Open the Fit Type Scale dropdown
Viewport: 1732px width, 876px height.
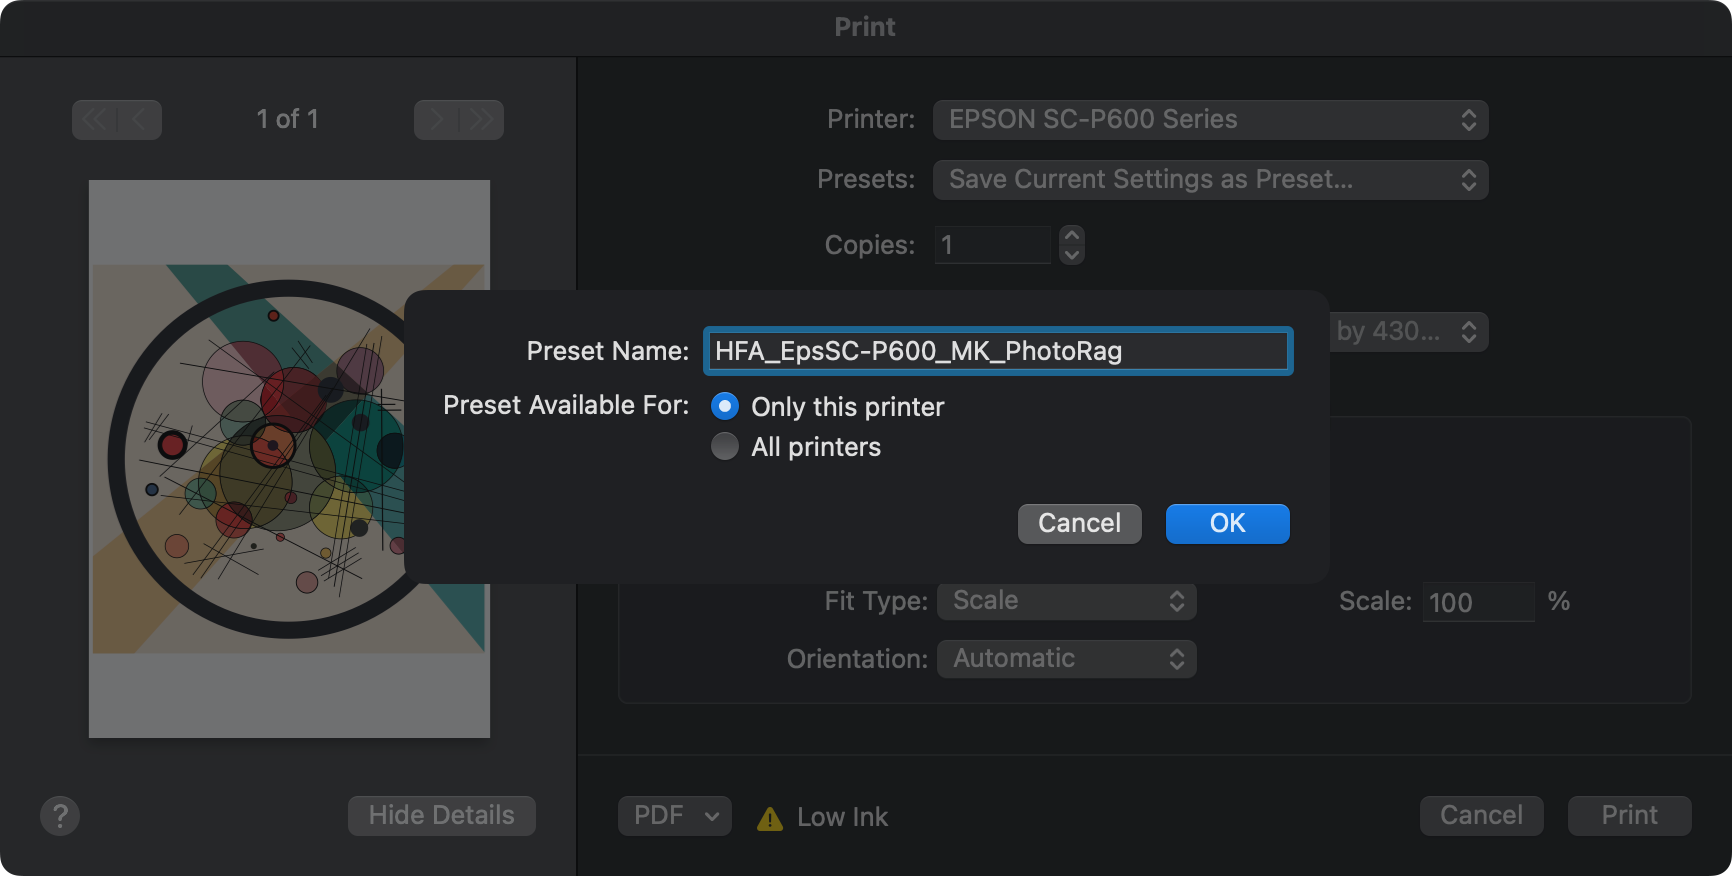pyautogui.click(x=1066, y=601)
